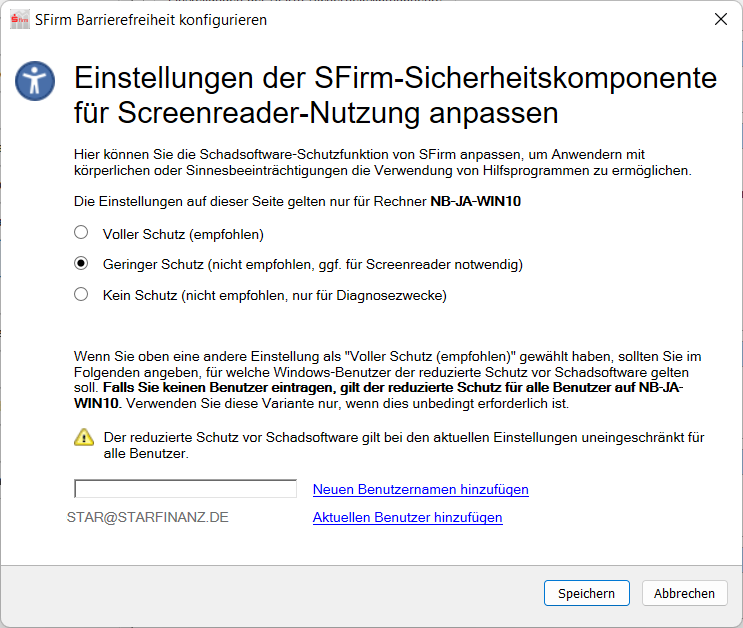Cancel the dialog with Abbrechen
Image resolution: width=743 pixels, height=628 pixels.
(x=684, y=593)
